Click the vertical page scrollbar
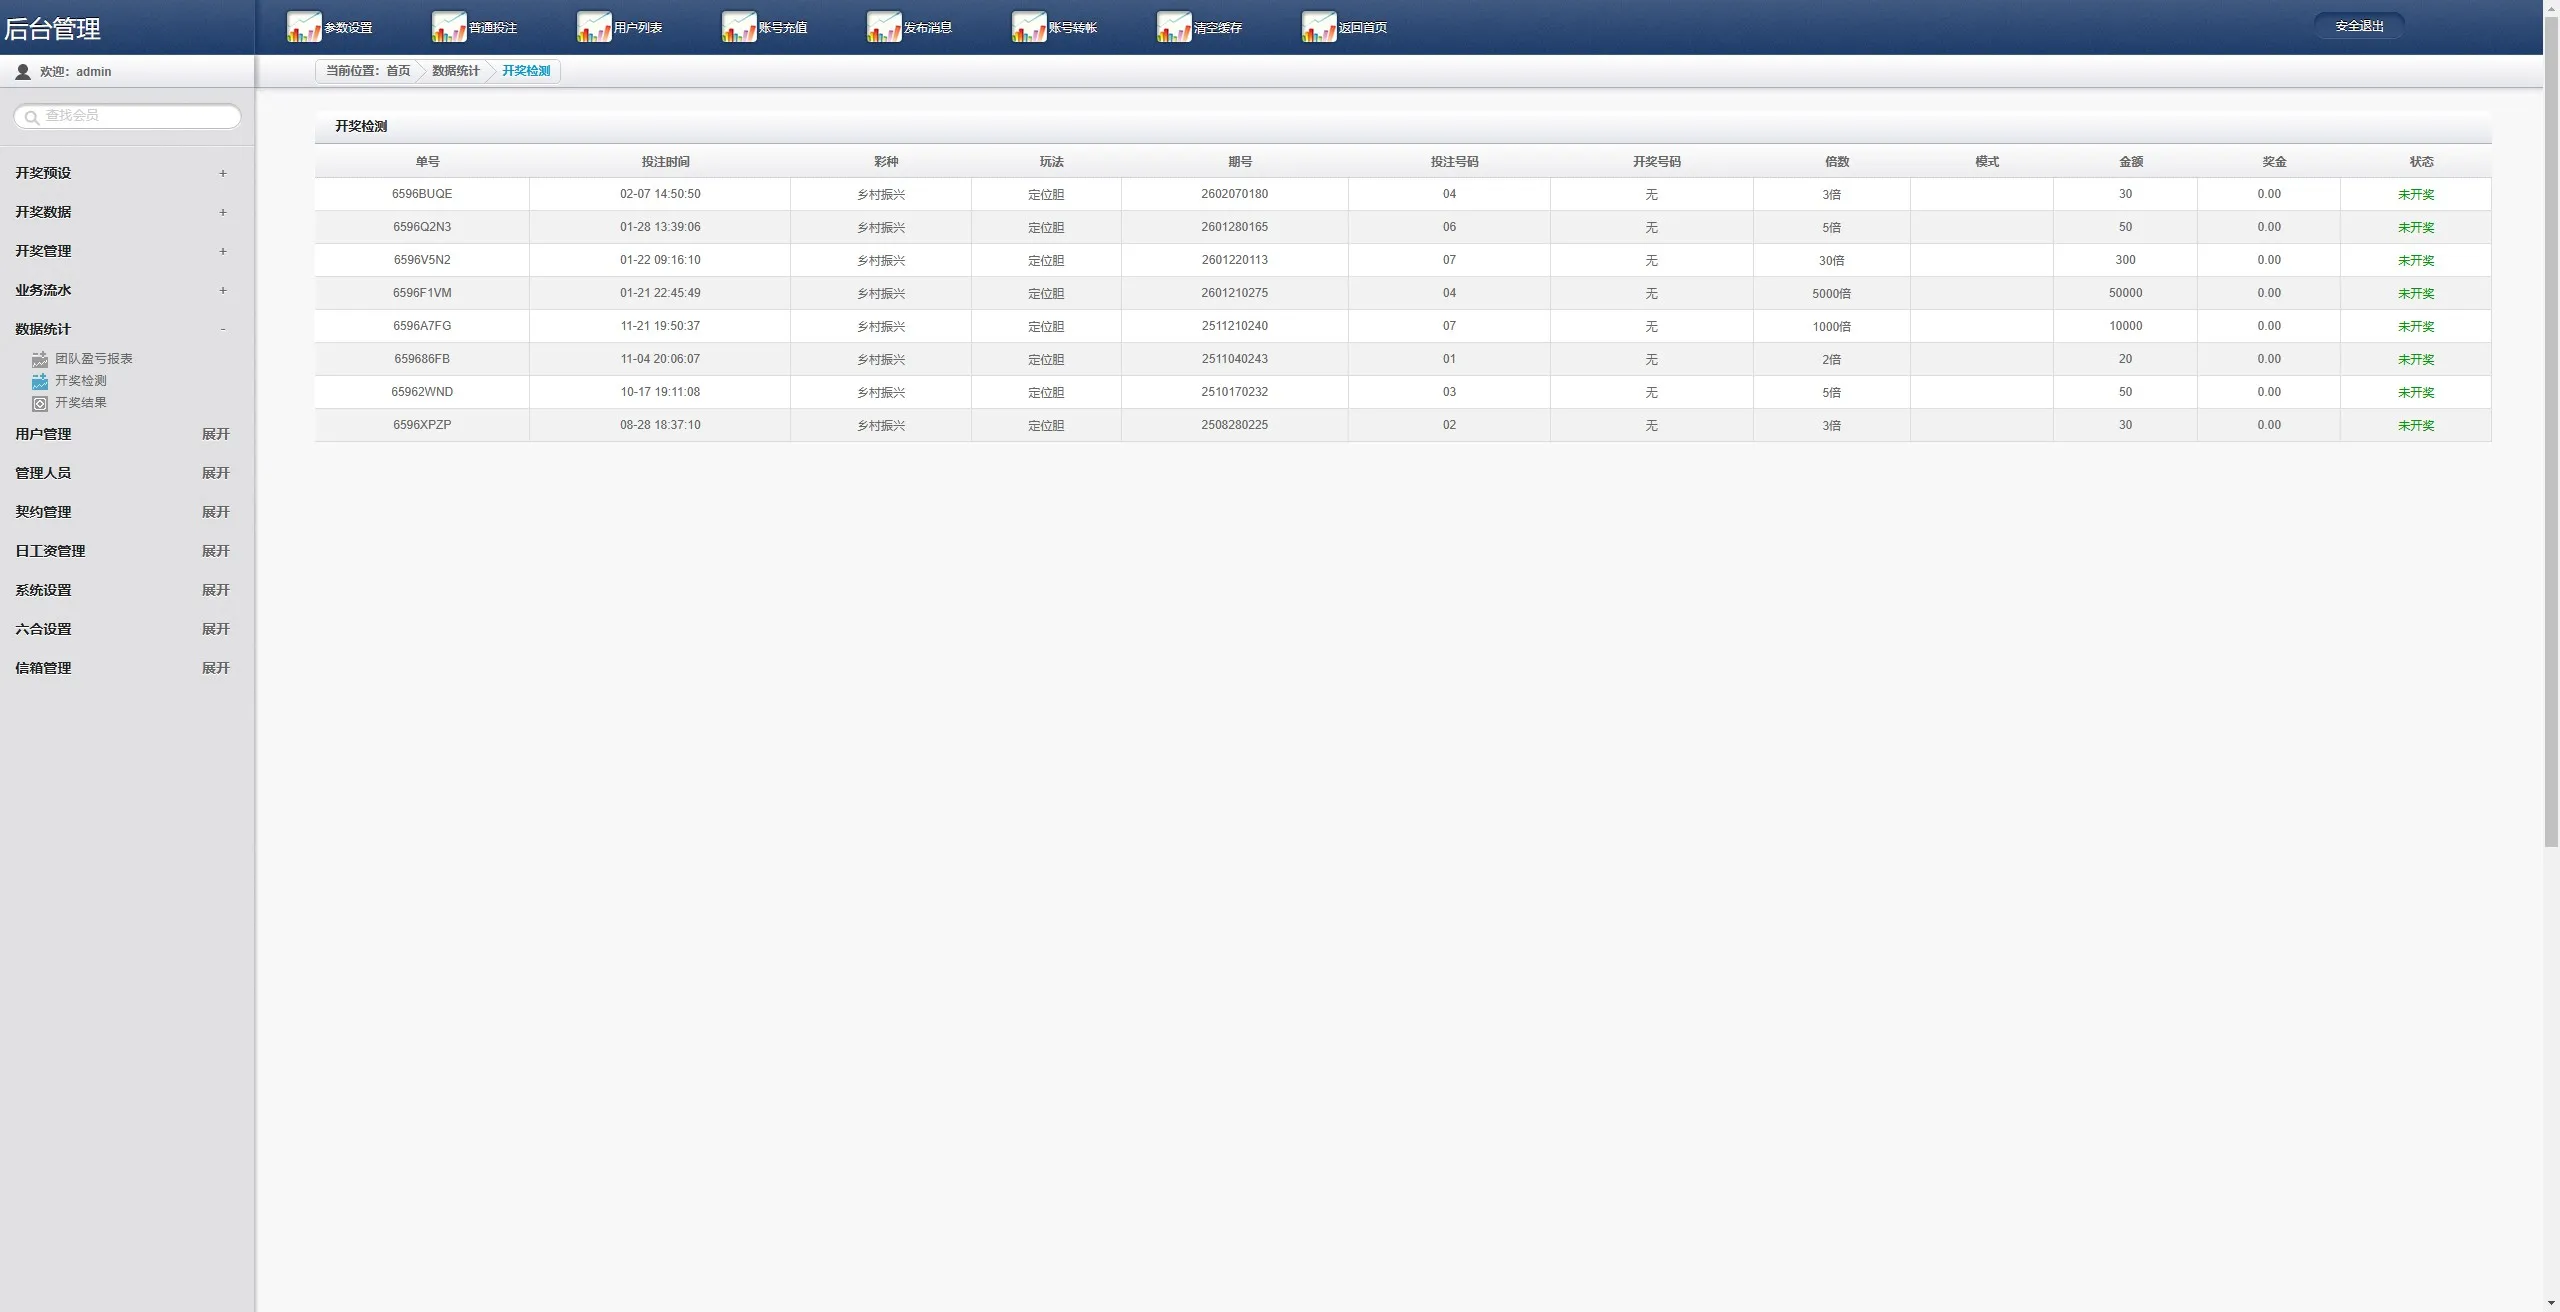This screenshot has width=2560, height=1312. pyautogui.click(x=2551, y=430)
